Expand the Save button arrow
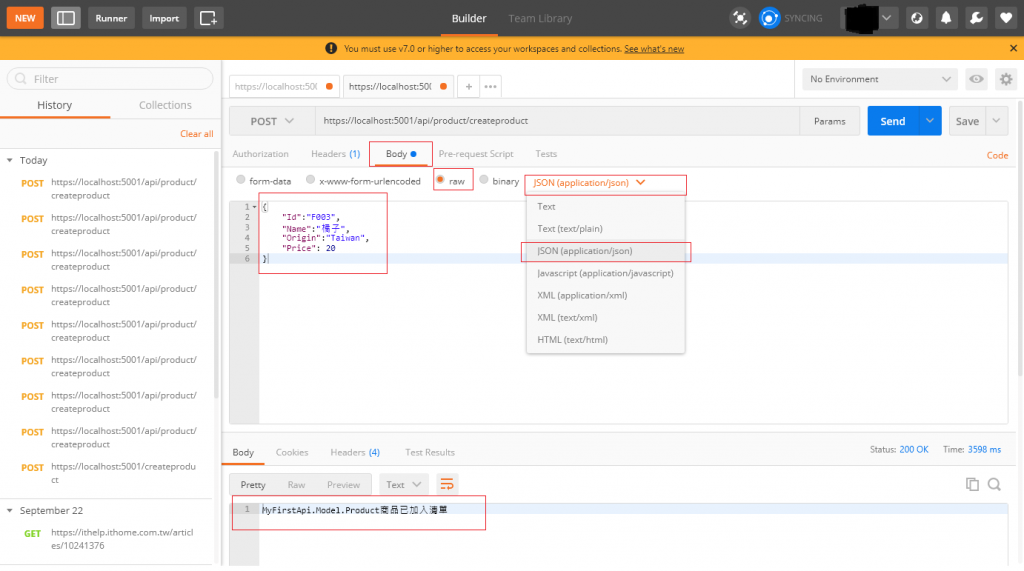The image size is (1024, 571). 996,121
